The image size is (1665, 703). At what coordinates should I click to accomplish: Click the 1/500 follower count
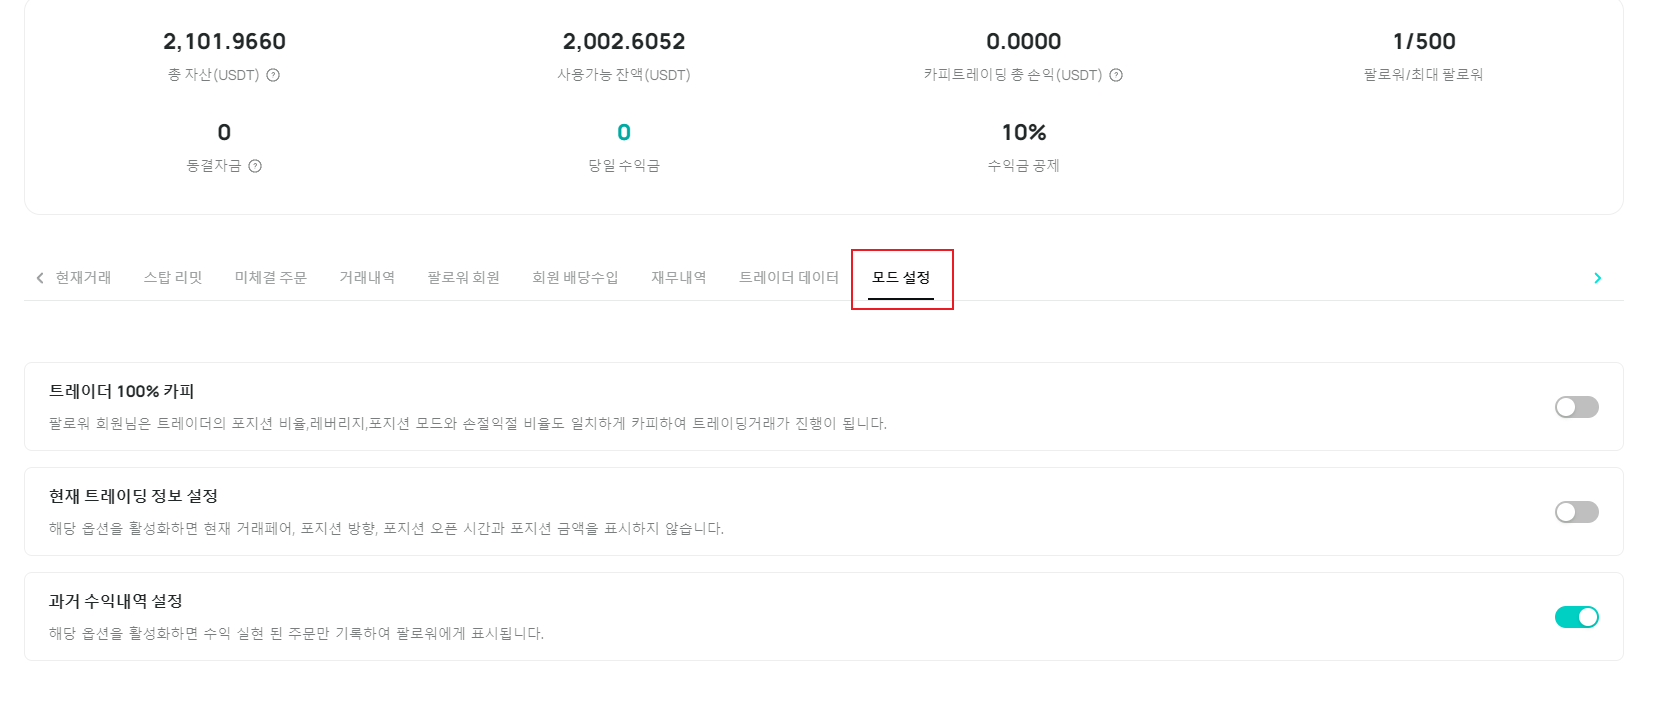1424,41
